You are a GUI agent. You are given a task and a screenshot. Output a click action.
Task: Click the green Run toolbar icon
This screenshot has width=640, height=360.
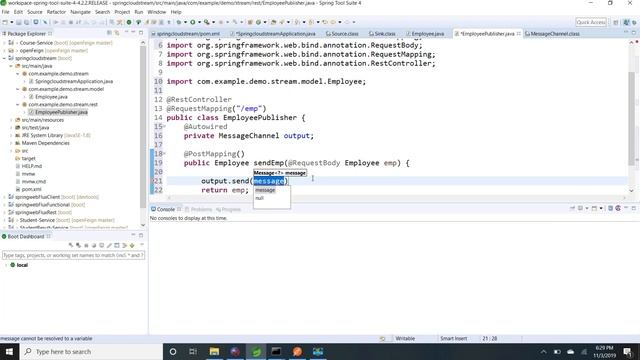point(193,22)
